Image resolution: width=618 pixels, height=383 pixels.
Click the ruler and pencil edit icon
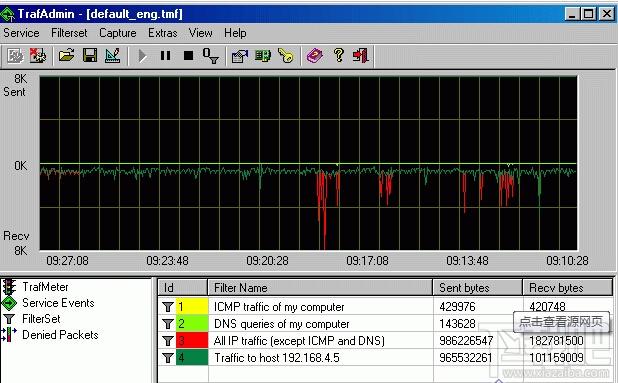point(113,56)
